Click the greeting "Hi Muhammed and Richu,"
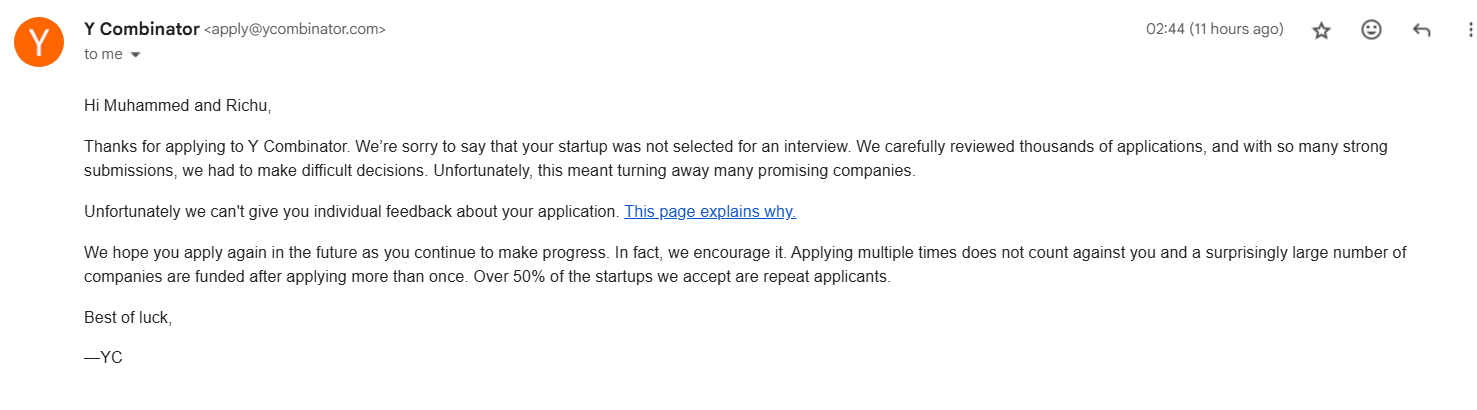 pos(178,105)
